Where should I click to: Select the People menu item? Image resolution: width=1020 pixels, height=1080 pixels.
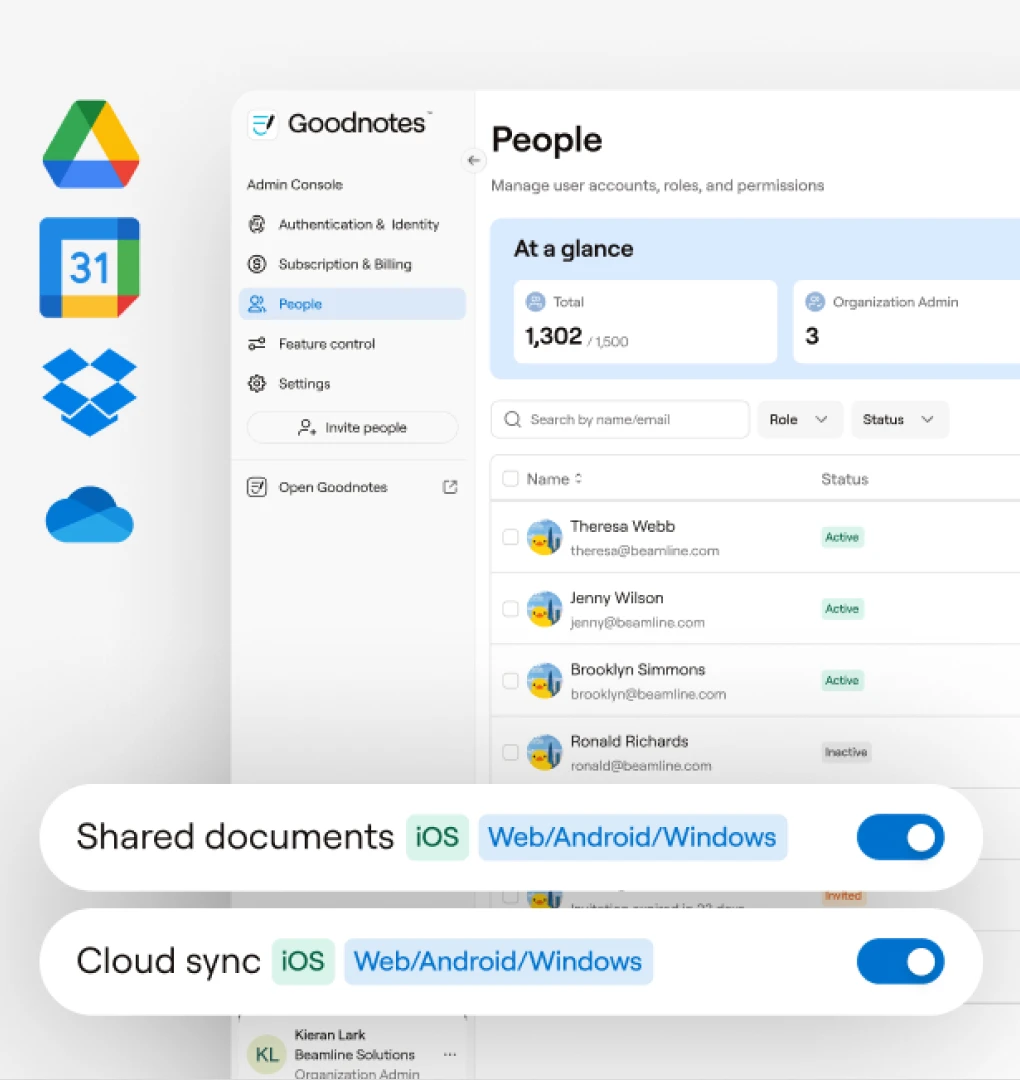[353, 304]
